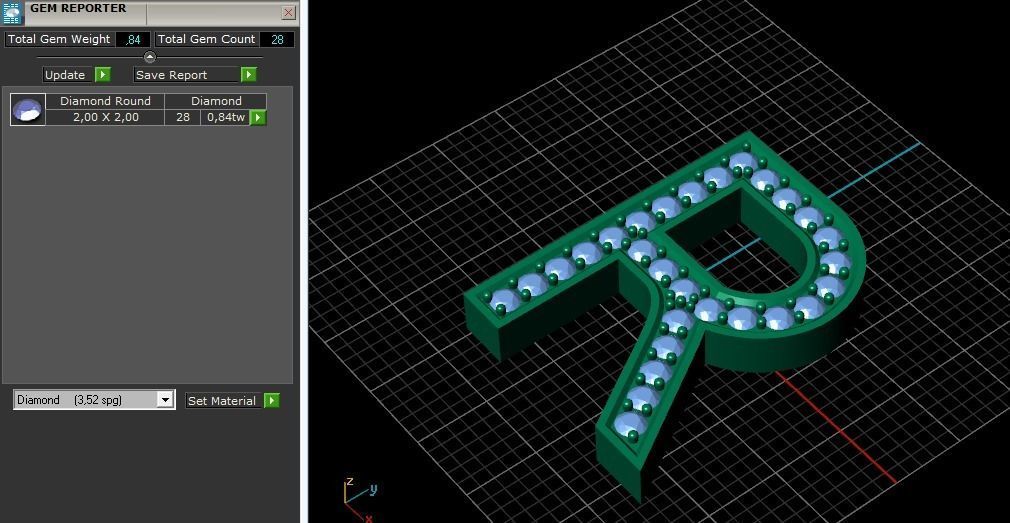Click the XYZ axis indicator in viewport

[x=360, y=499]
